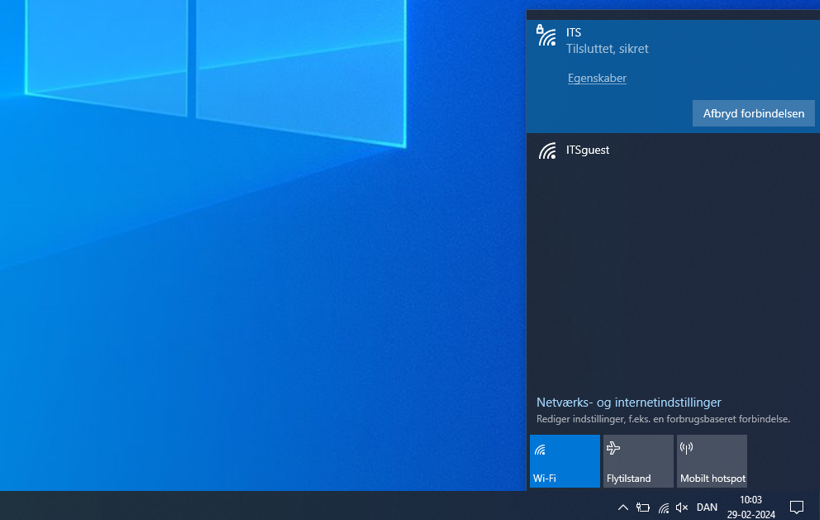Viewport: 820px width, 520px height.
Task: Click the secured ITS Wi-Fi signal icon
Action: [x=546, y=37]
